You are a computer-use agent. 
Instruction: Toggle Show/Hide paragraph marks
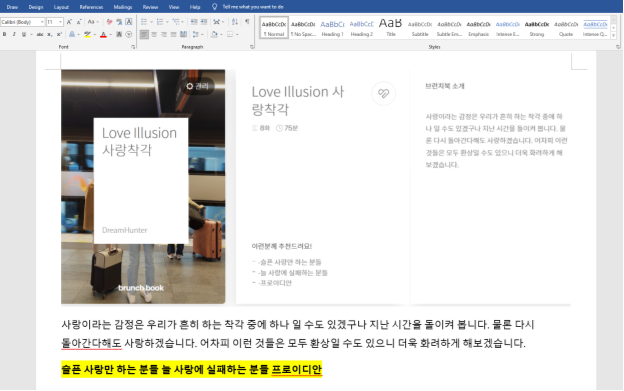(x=247, y=22)
